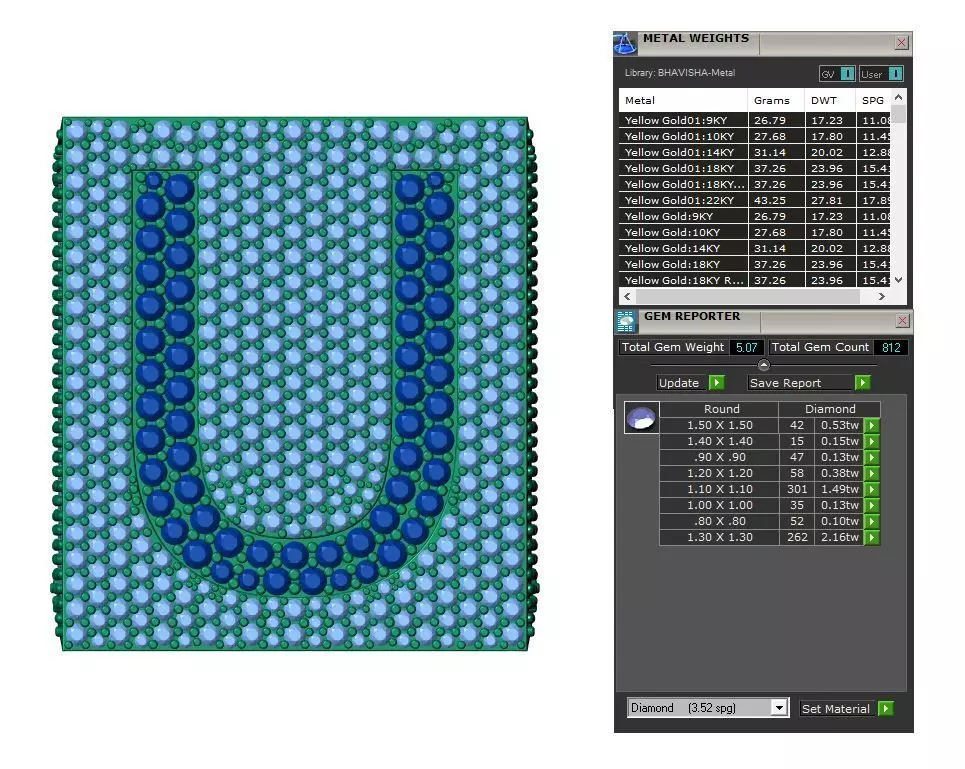
Task: Click the 1.30 X 1.30 size cell
Action: click(x=719, y=537)
